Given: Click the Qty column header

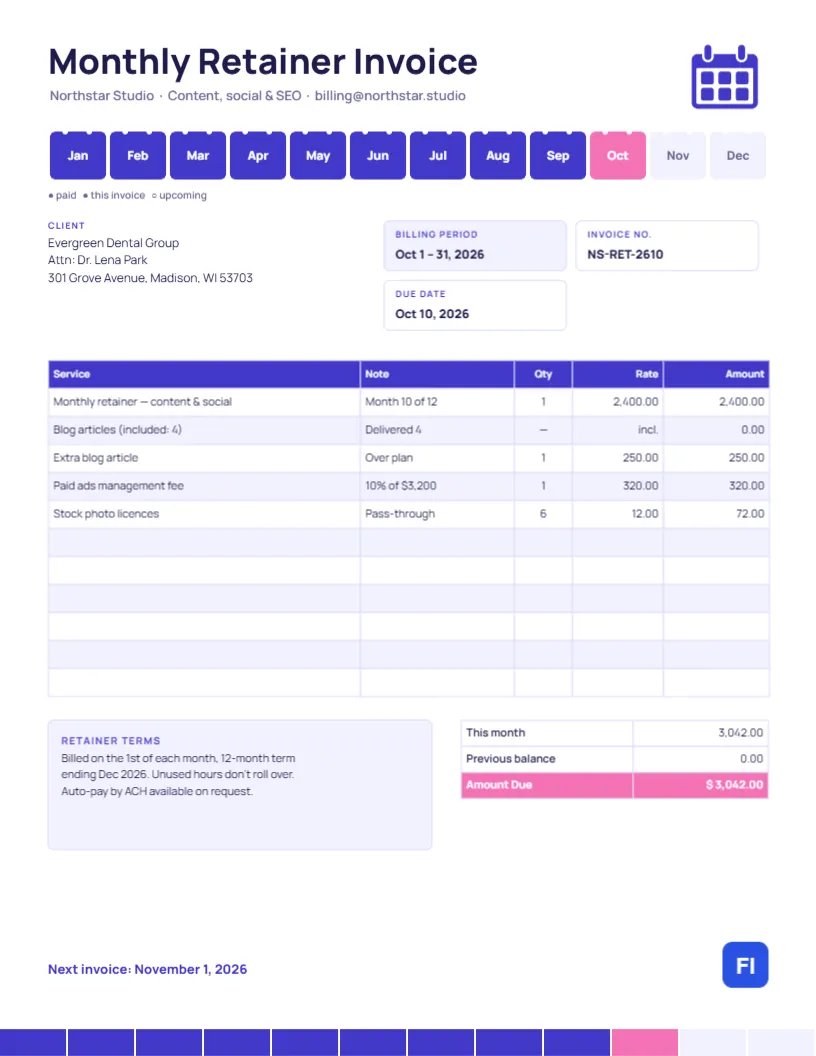Looking at the screenshot, I should point(543,374).
